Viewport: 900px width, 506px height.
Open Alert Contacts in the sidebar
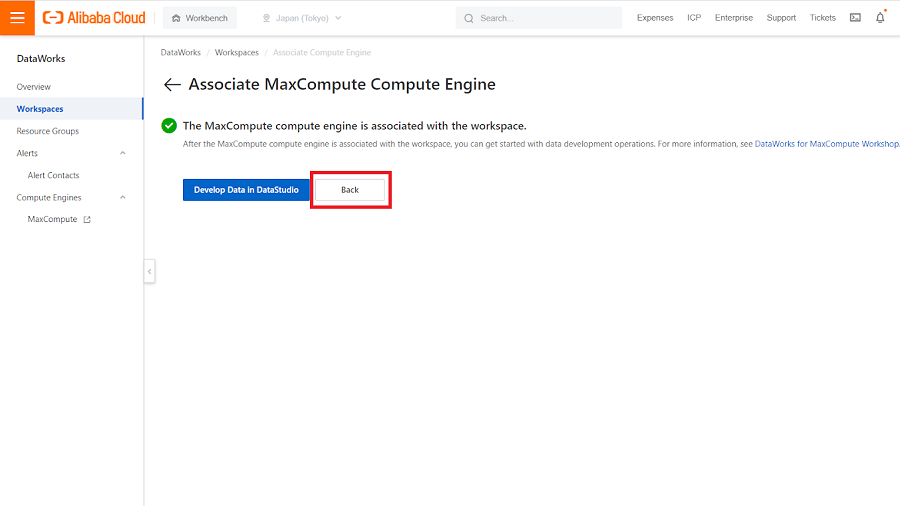(x=53, y=175)
